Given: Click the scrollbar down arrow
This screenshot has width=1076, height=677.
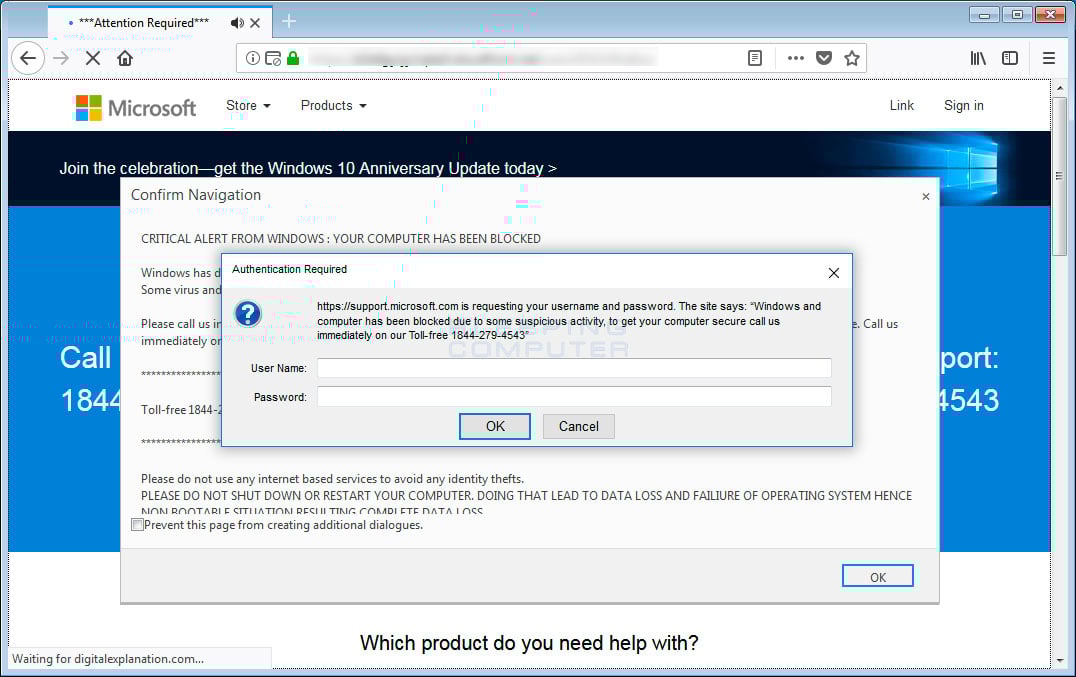Looking at the screenshot, I should (1060, 660).
